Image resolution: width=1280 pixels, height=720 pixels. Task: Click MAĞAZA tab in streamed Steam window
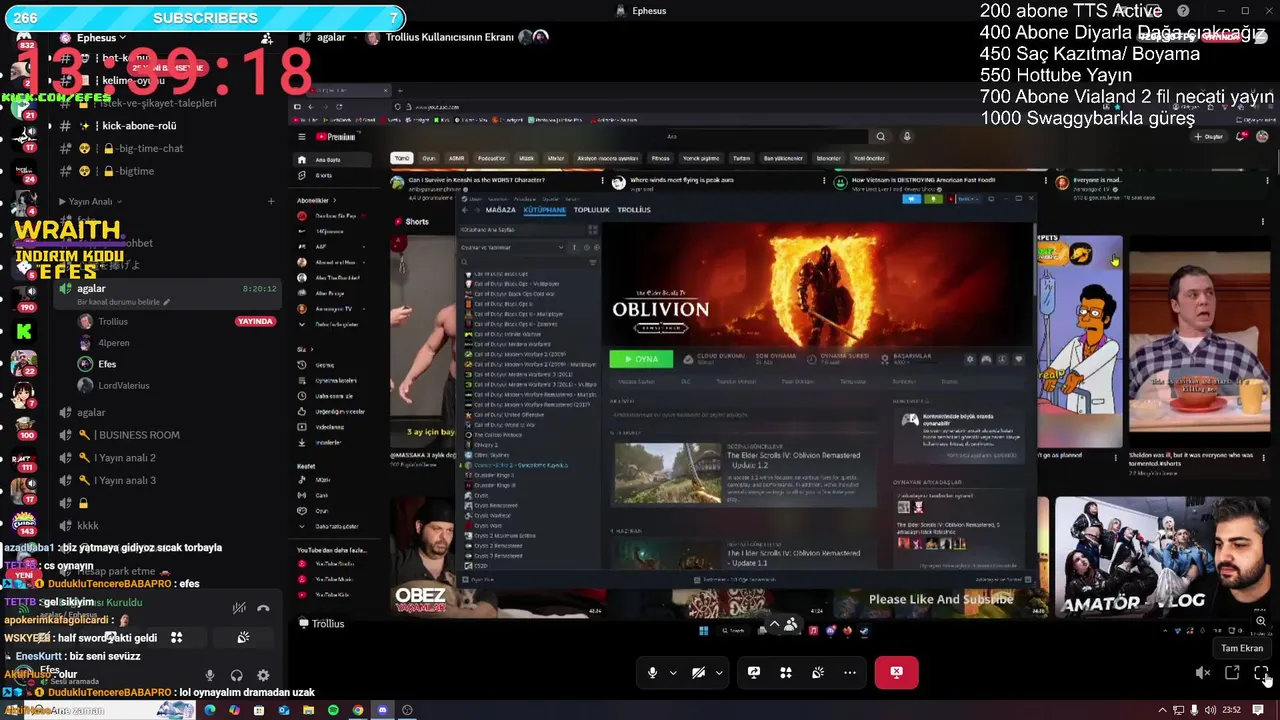(500, 210)
